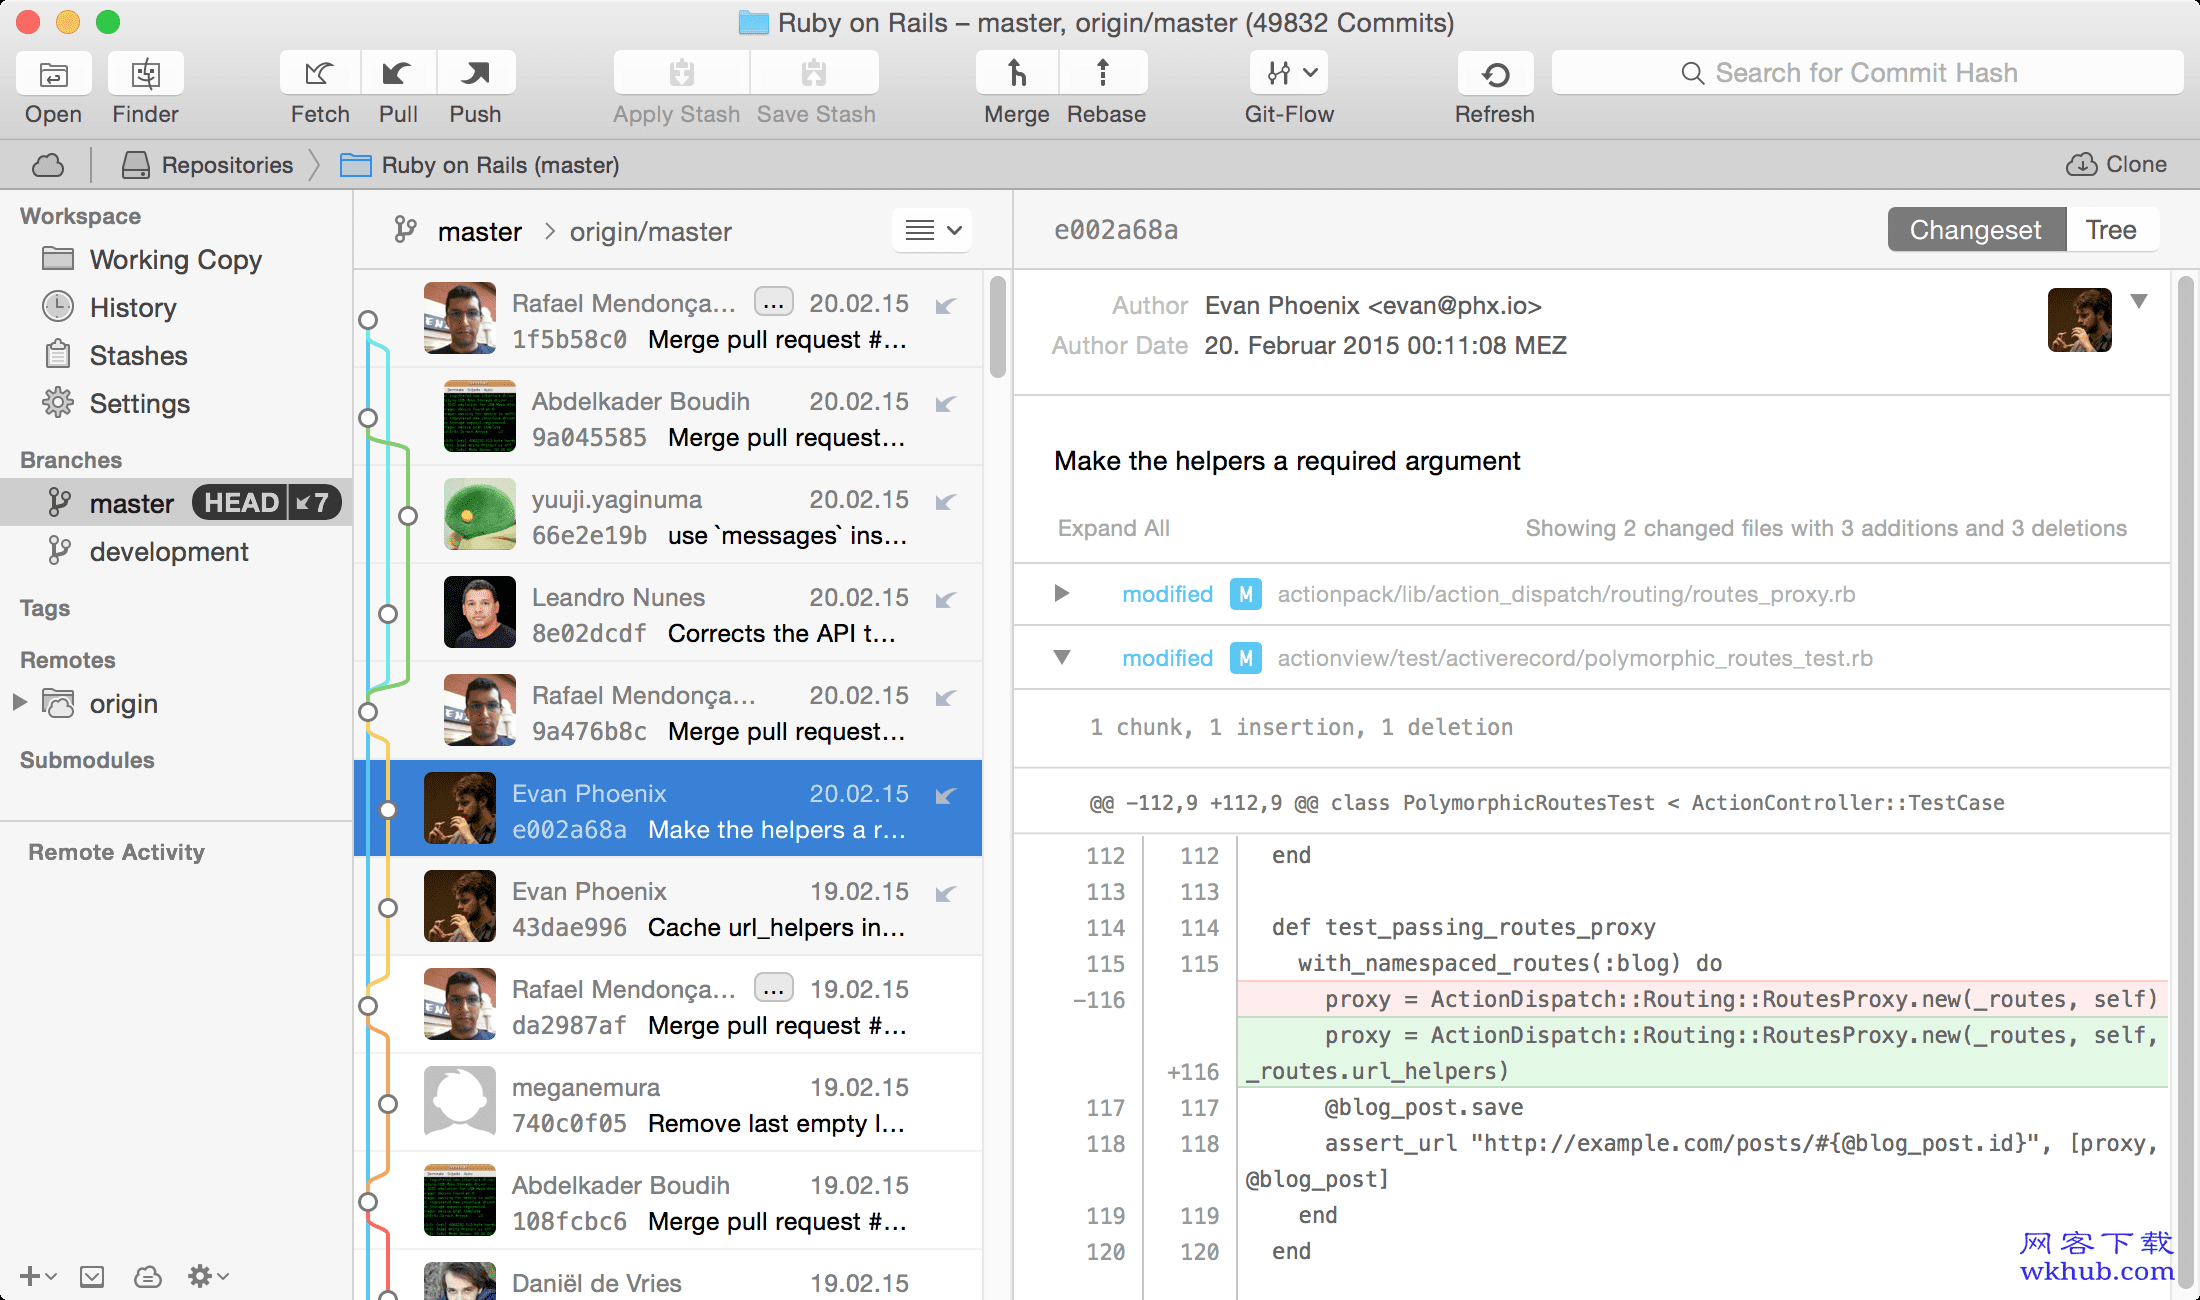Click the cloud services icon in breadcrumb bar
2200x1300 pixels.
tap(48, 165)
